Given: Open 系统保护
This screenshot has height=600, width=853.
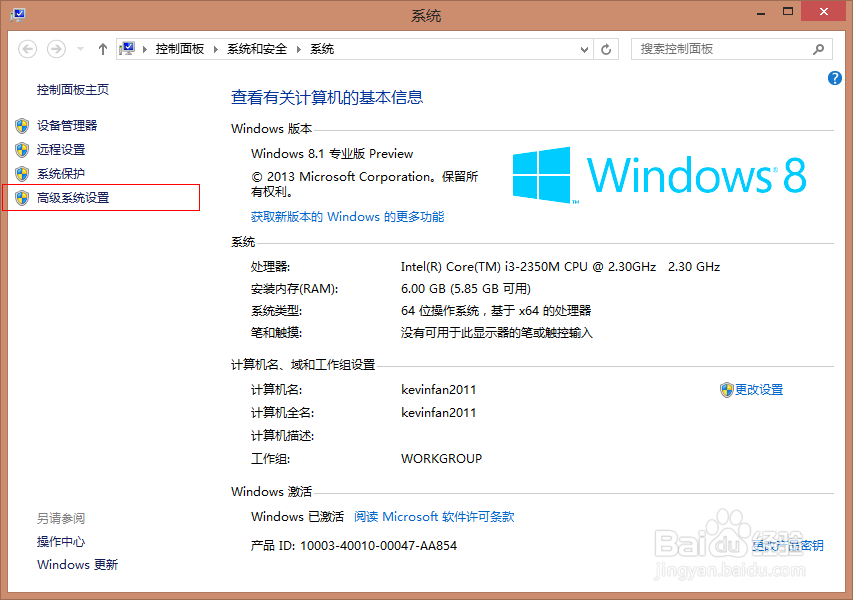Looking at the screenshot, I should point(61,174).
